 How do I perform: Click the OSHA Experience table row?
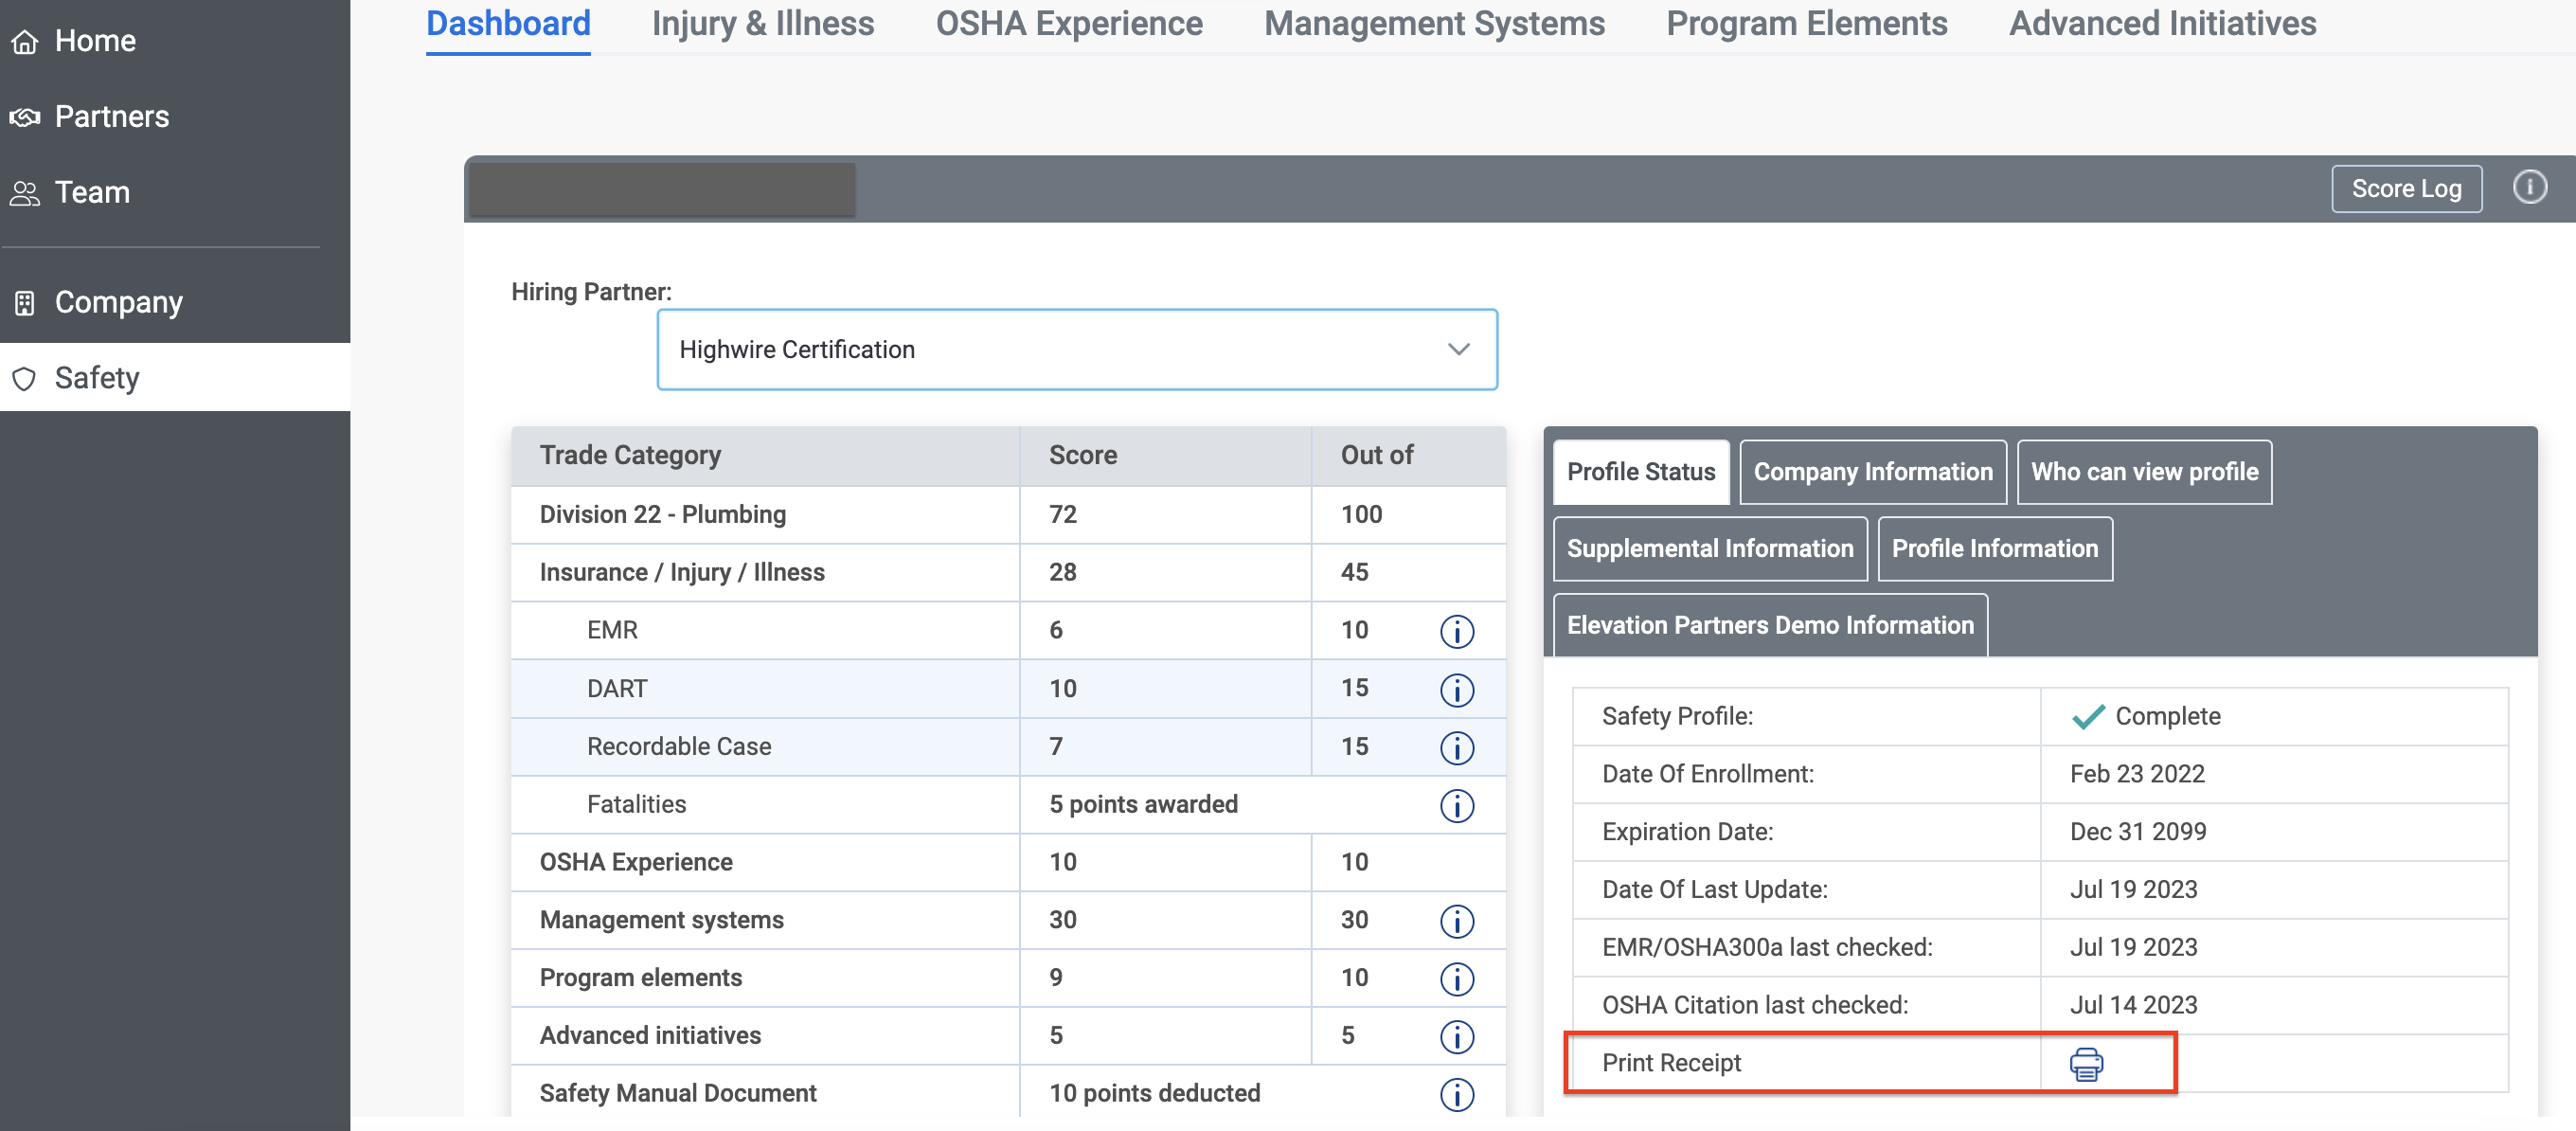[x=1008, y=863]
